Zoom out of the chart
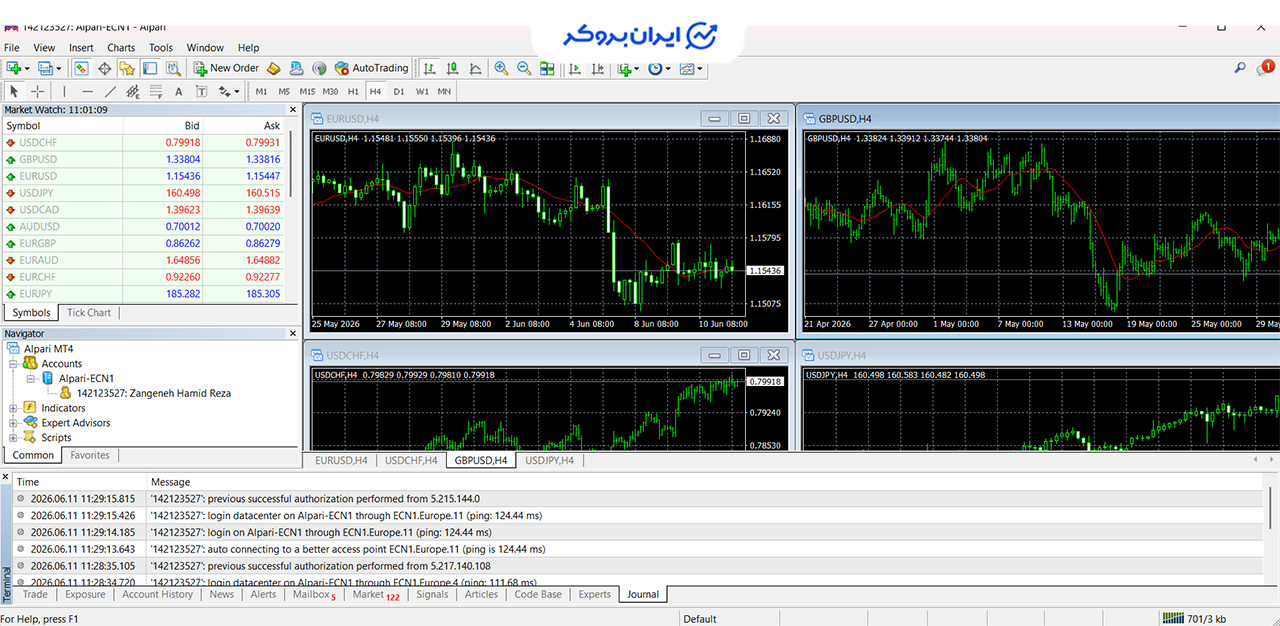The height and width of the screenshot is (626, 1280). [x=524, y=68]
